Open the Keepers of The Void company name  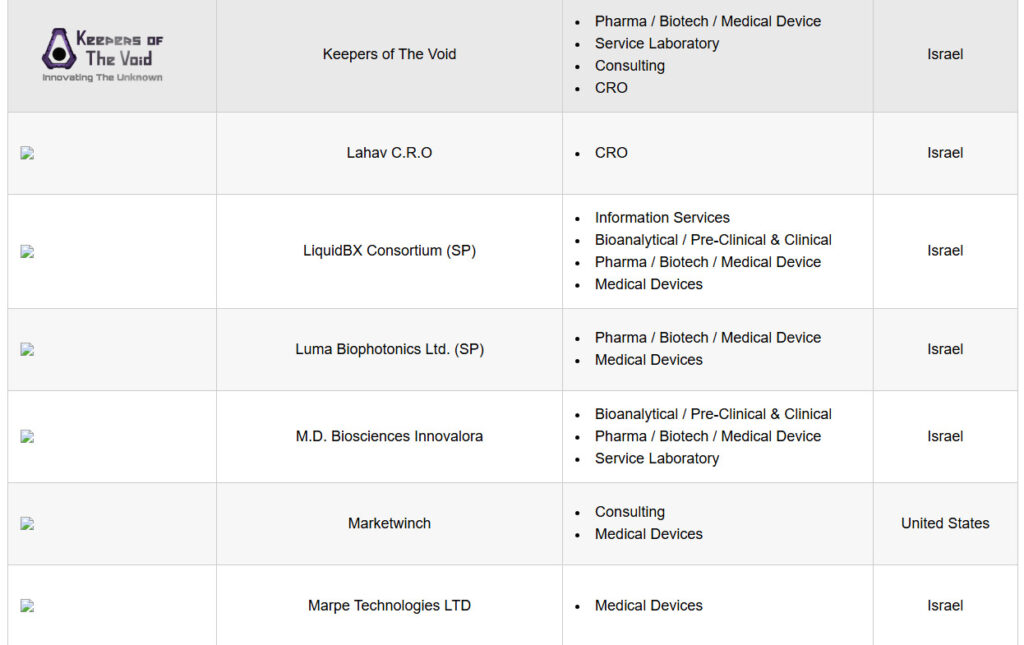coord(389,54)
